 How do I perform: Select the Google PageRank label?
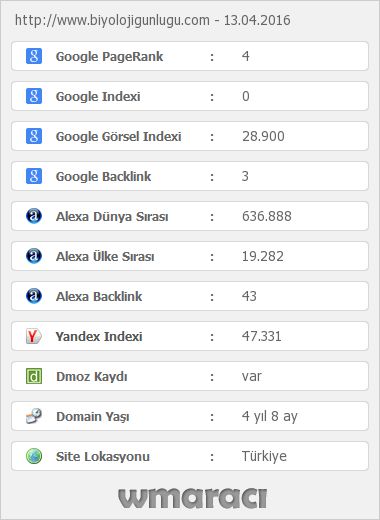click(x=109, y=57)
